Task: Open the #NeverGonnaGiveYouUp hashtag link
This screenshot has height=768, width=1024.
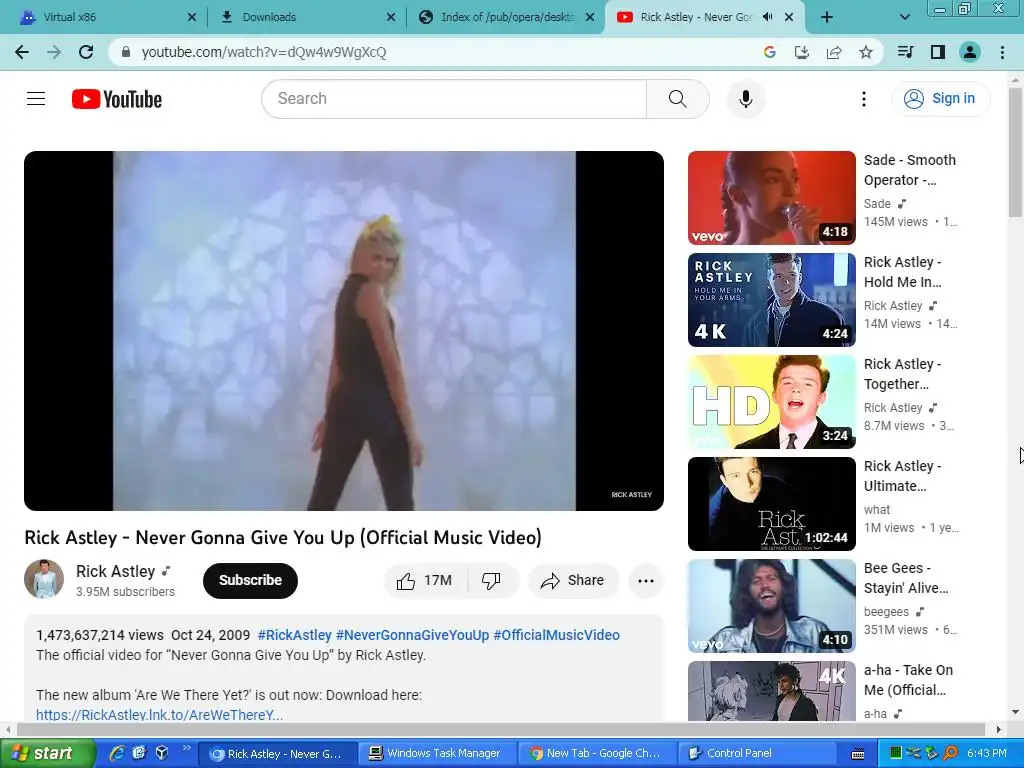Action: (412, 635)
